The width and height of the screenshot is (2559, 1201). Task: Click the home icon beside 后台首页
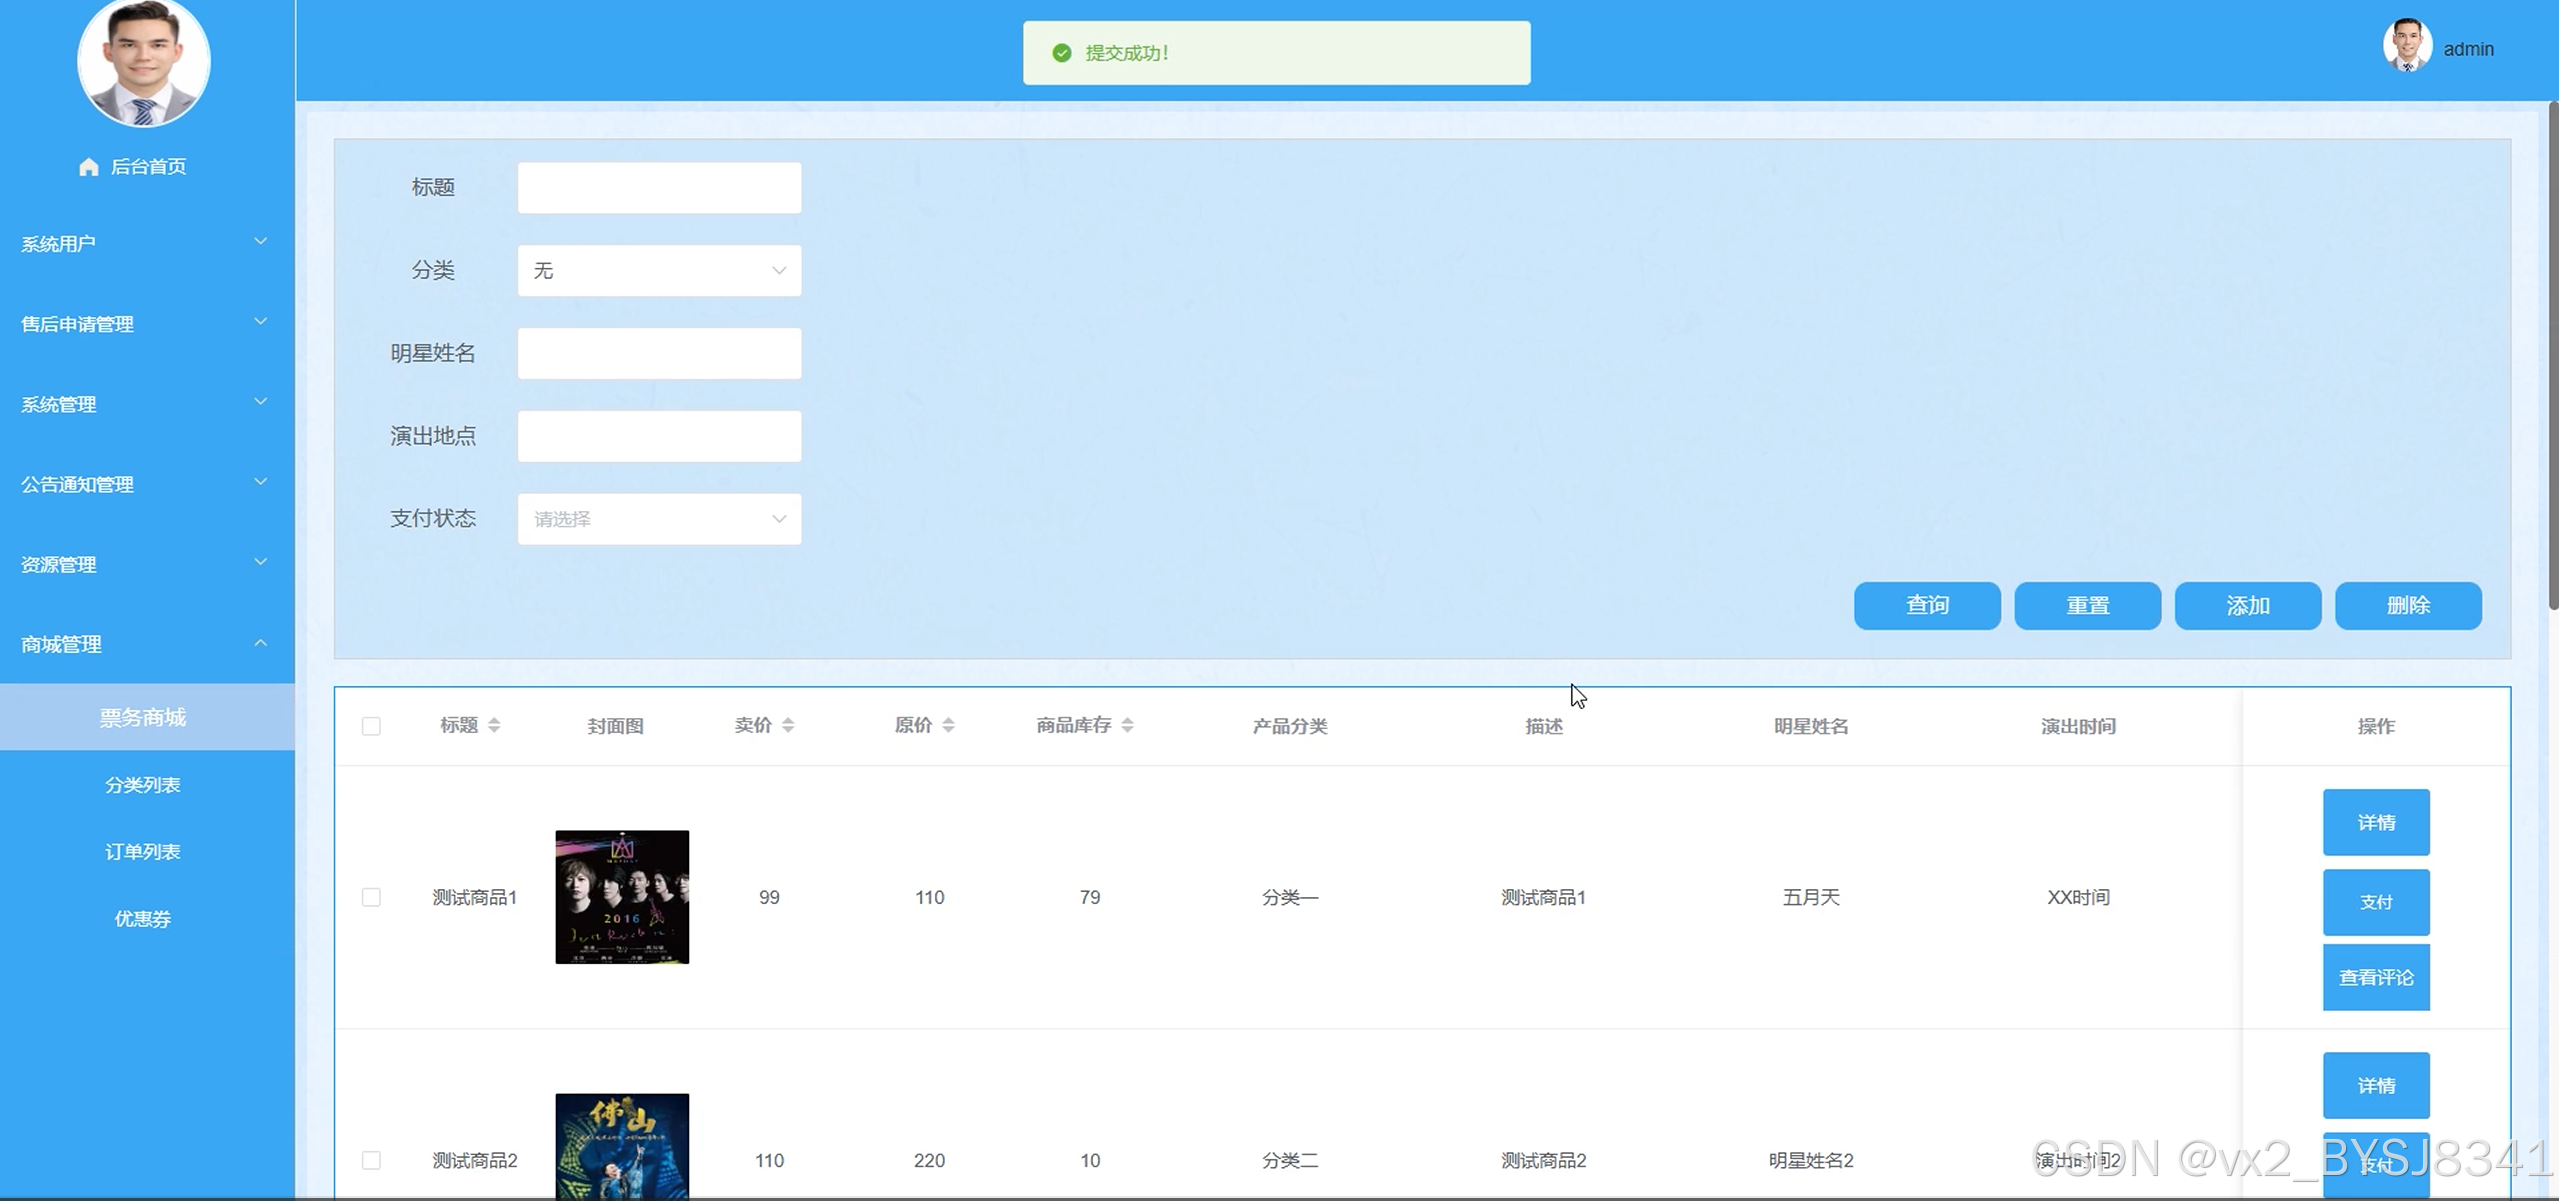click(x=88, y=167)
